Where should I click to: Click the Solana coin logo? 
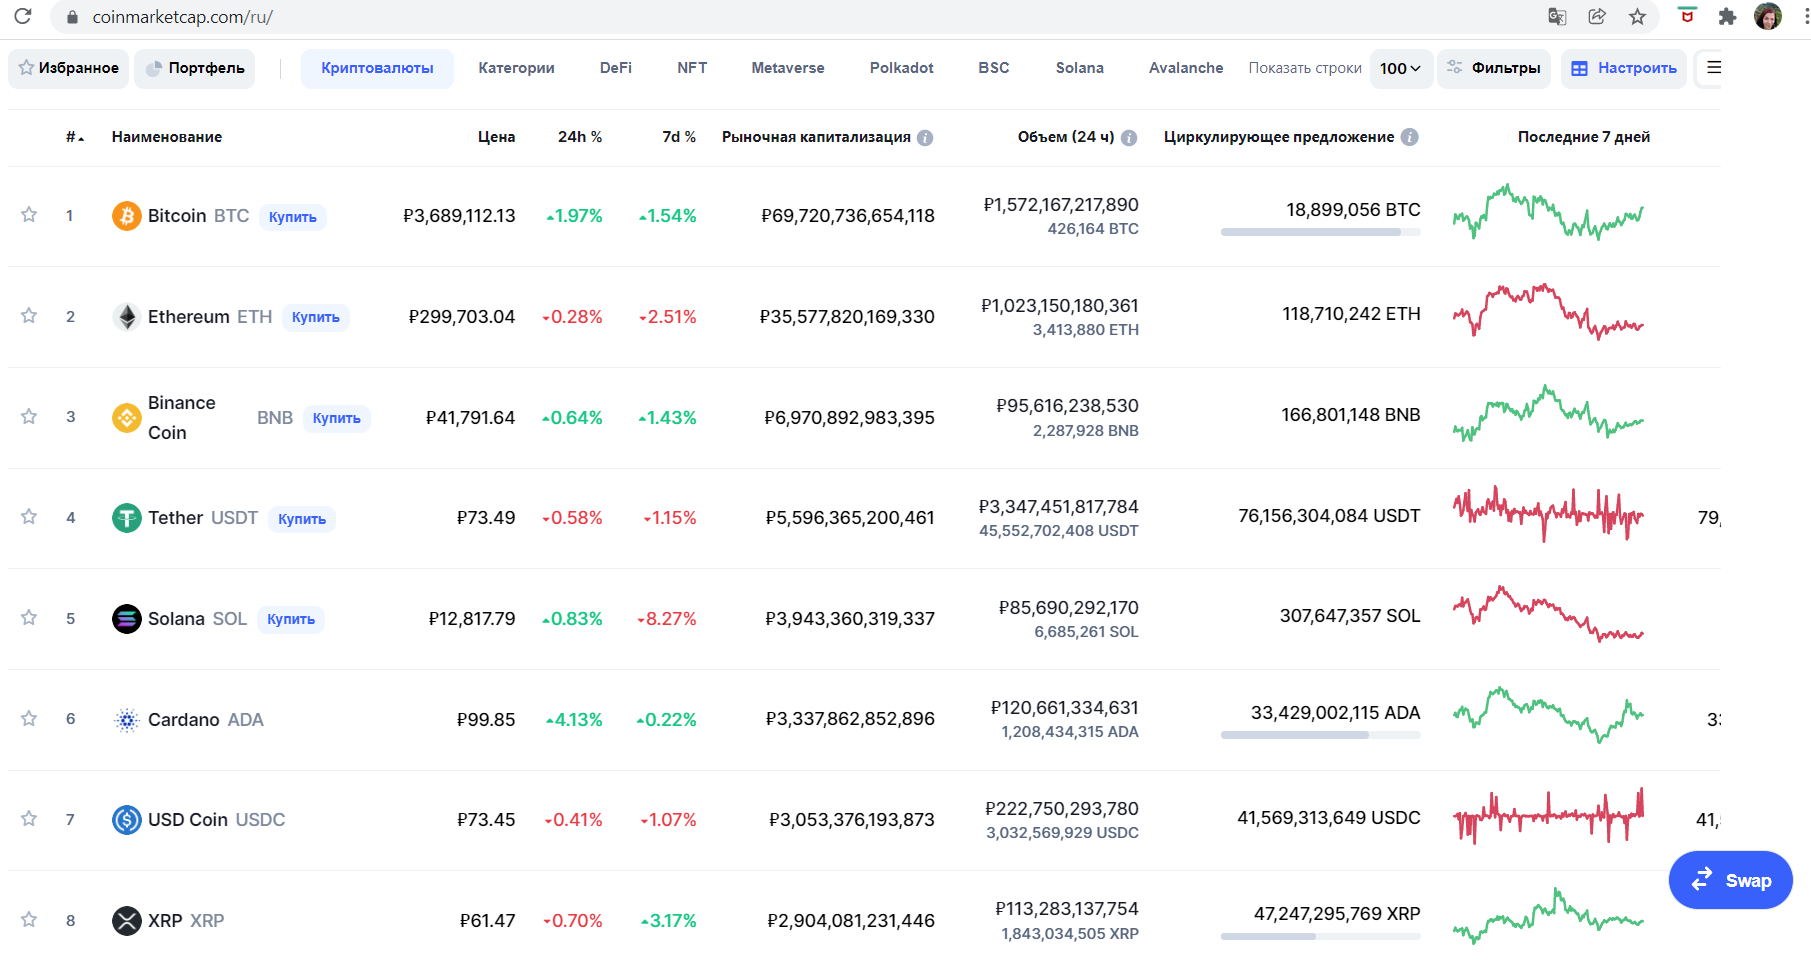127,619
